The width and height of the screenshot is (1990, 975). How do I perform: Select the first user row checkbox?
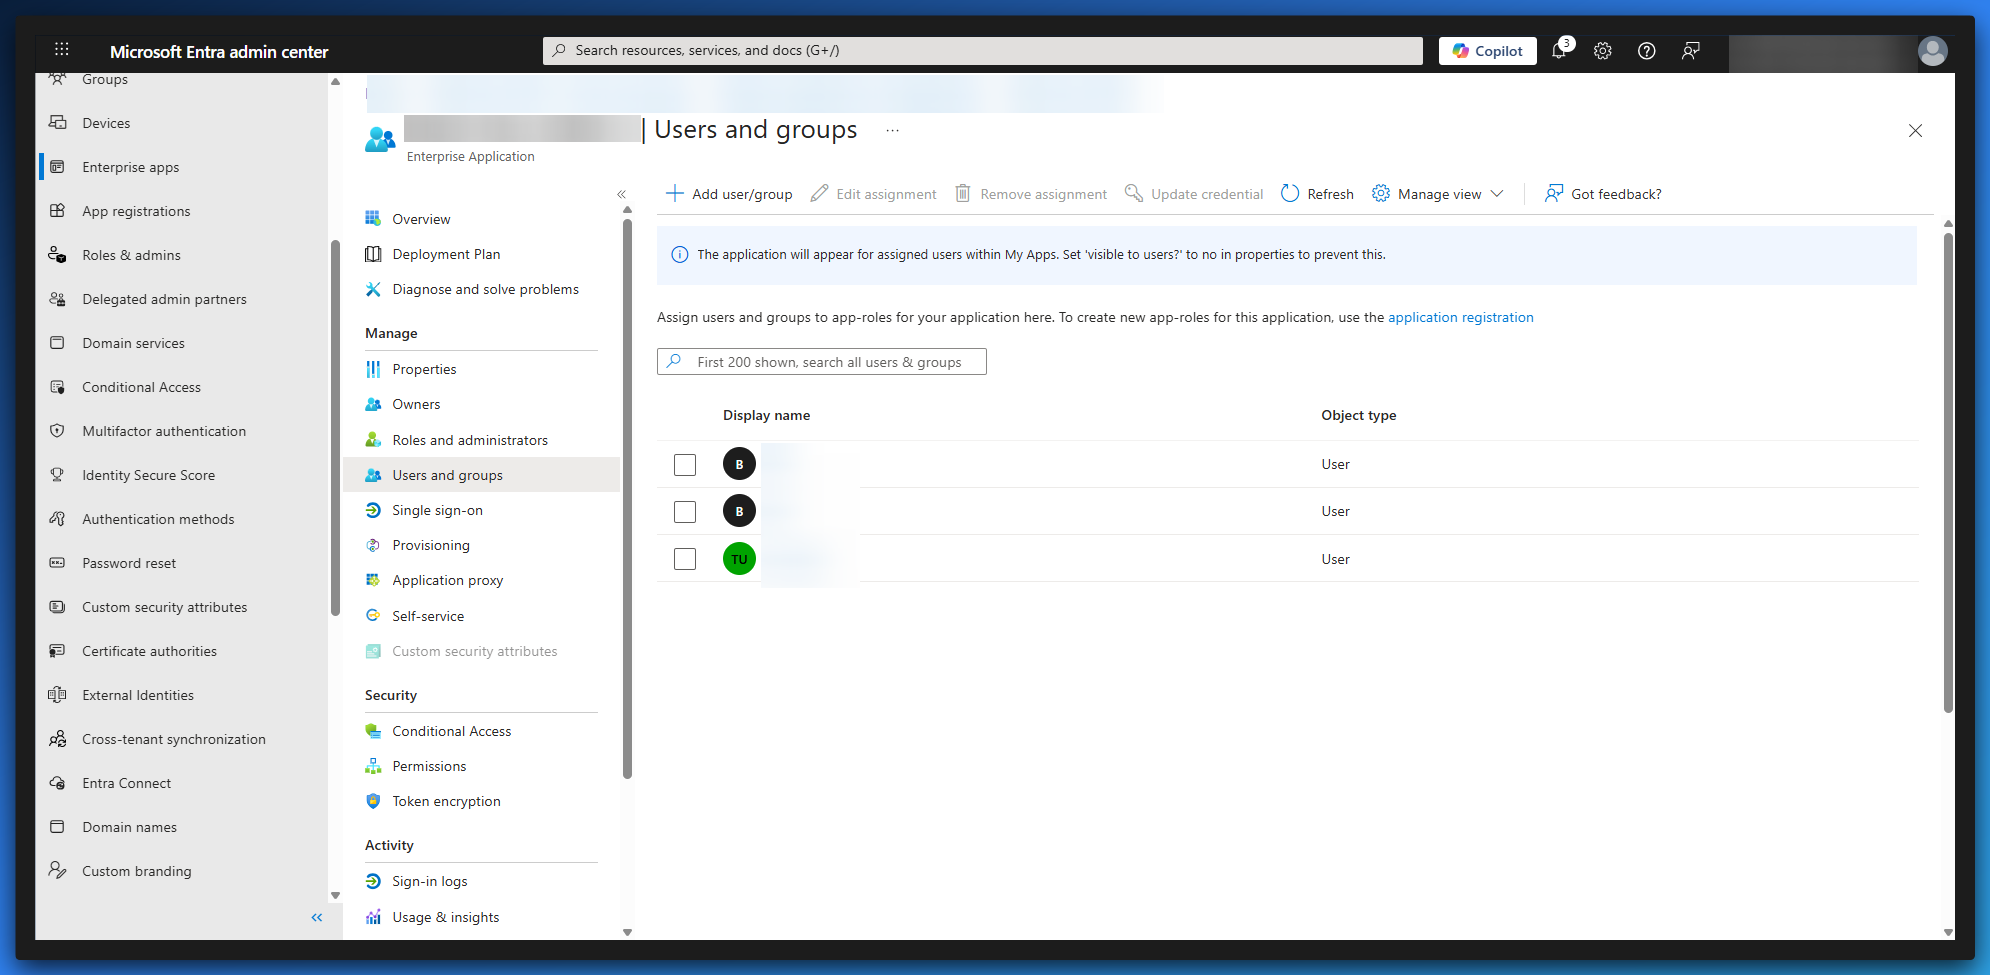coord(685,465)
